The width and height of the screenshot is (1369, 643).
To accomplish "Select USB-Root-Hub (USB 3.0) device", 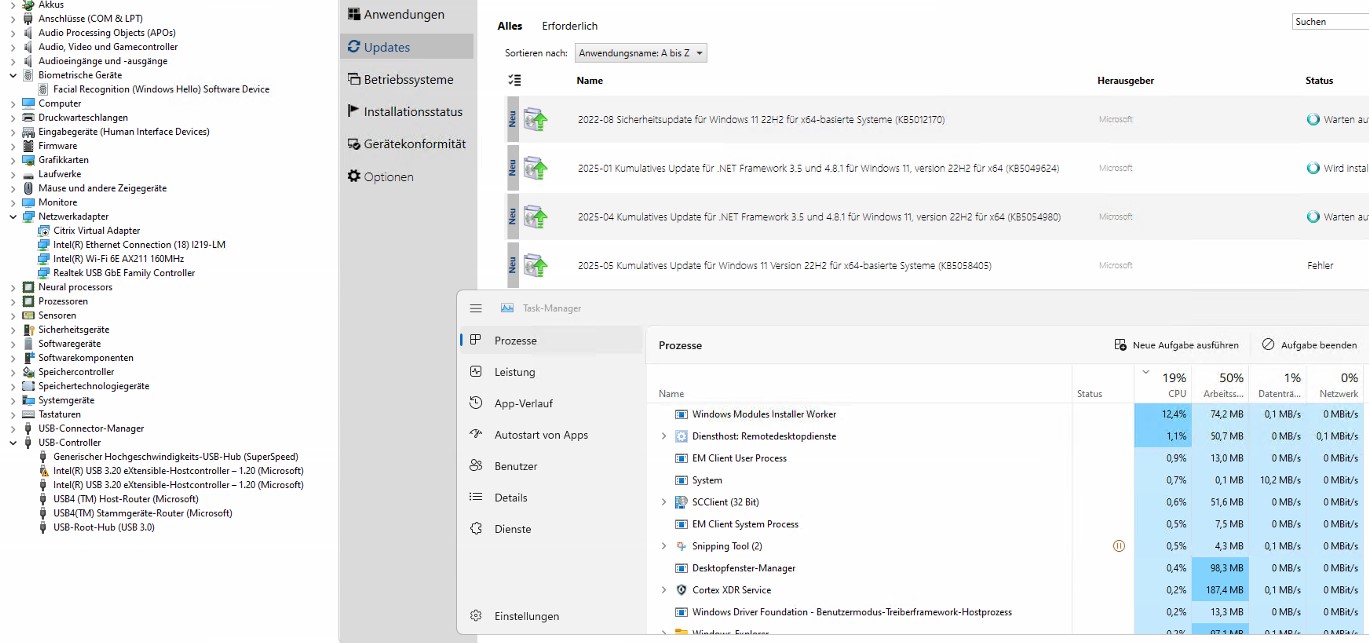I will [104, 527].
